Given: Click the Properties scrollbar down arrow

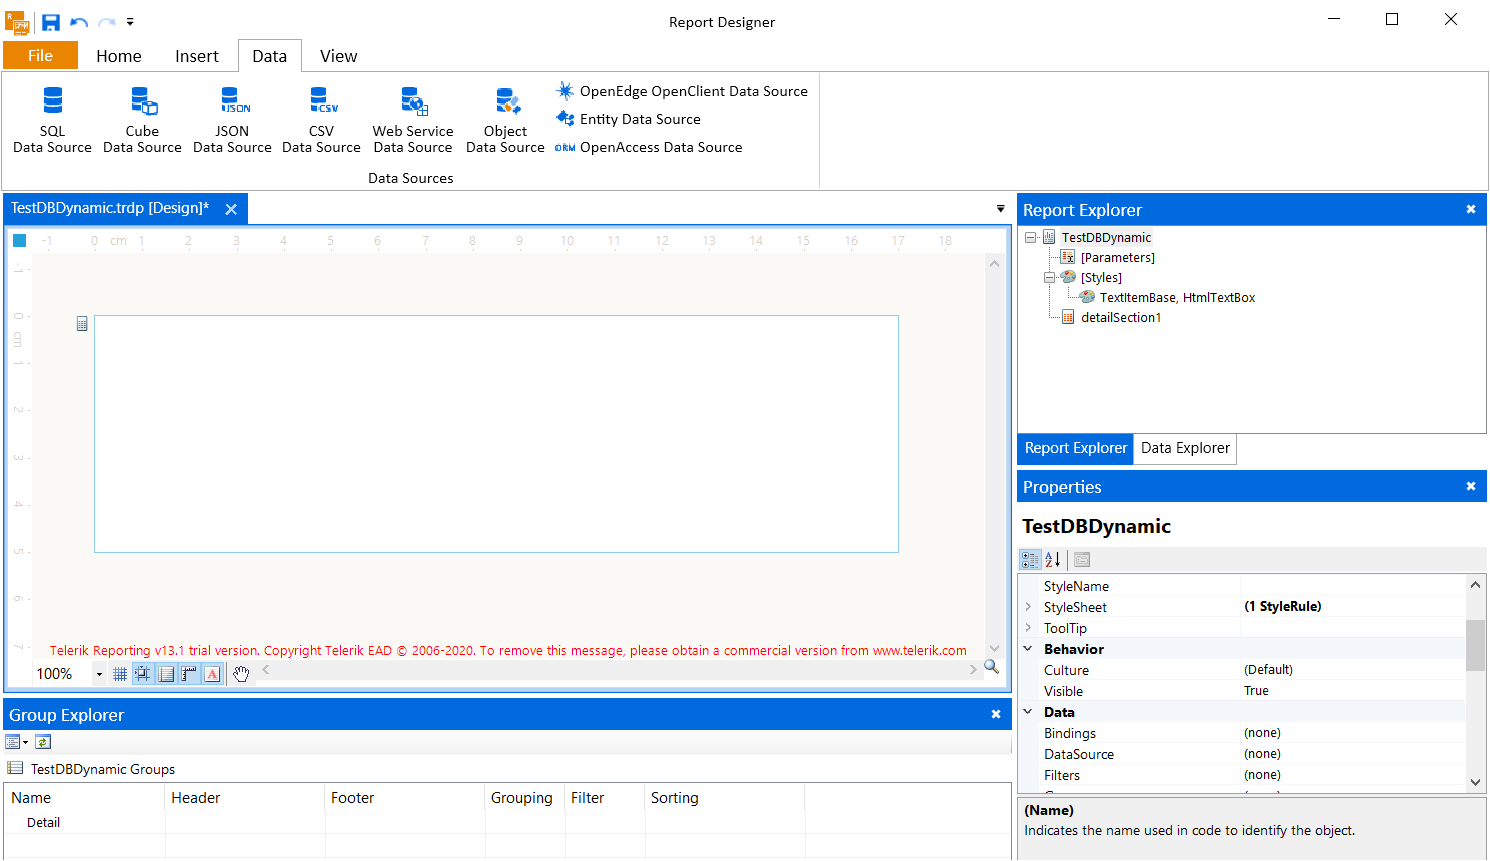Looking at the screenshot, I should click(1475, 782).
